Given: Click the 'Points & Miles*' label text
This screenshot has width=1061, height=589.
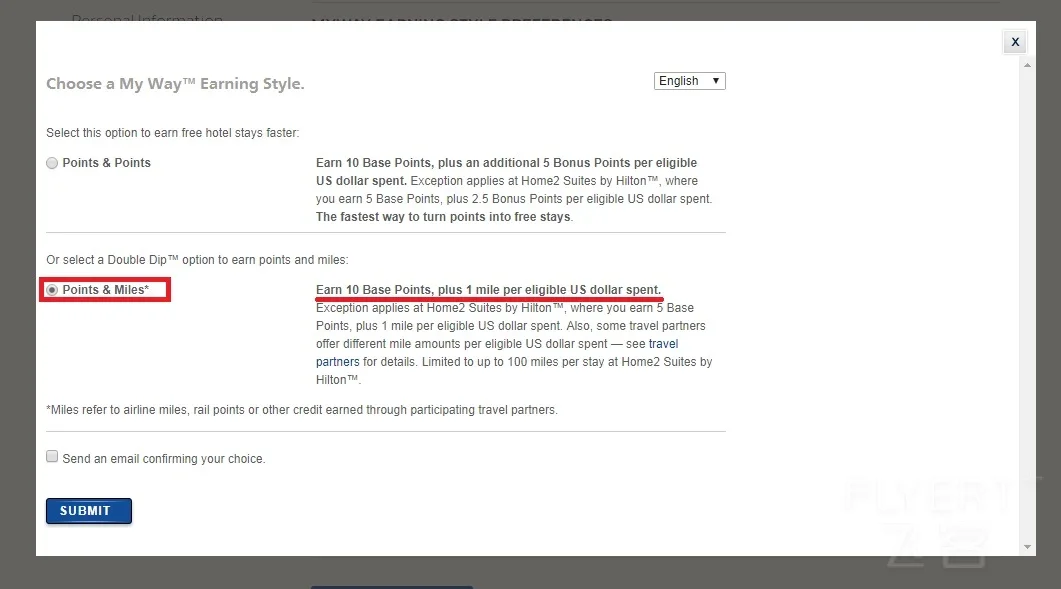Looking at the screenshot, I should coord(106,290).
